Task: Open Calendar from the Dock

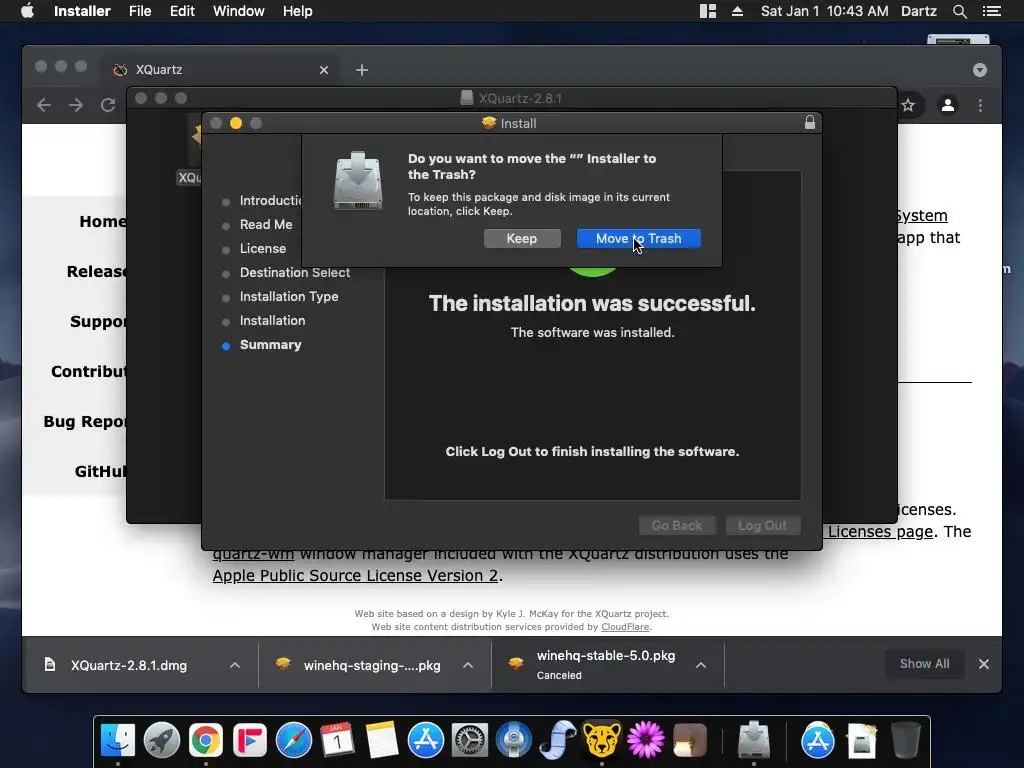Action: tap(338, 740)
